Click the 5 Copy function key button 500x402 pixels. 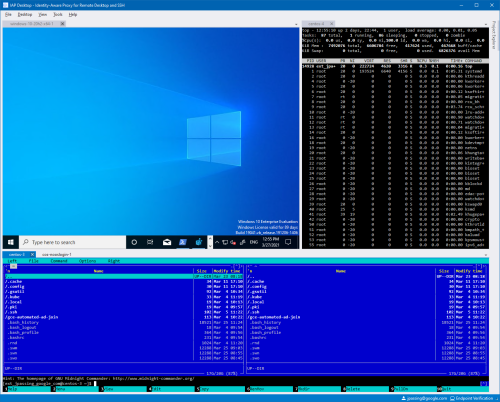coord(220,389)
